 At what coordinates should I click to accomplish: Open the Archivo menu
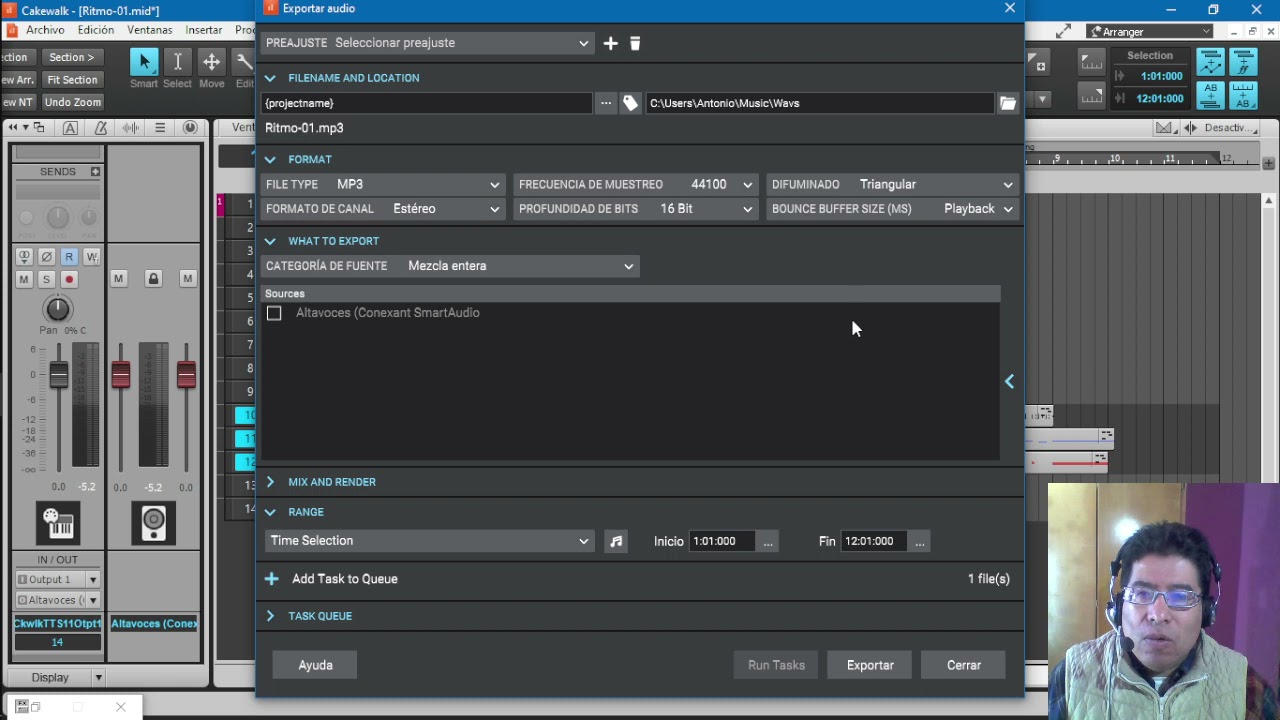[45, 30]
